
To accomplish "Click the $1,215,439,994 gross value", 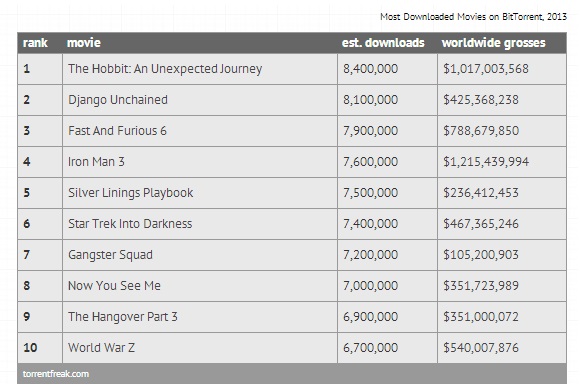I will click(x=486, y=162).
